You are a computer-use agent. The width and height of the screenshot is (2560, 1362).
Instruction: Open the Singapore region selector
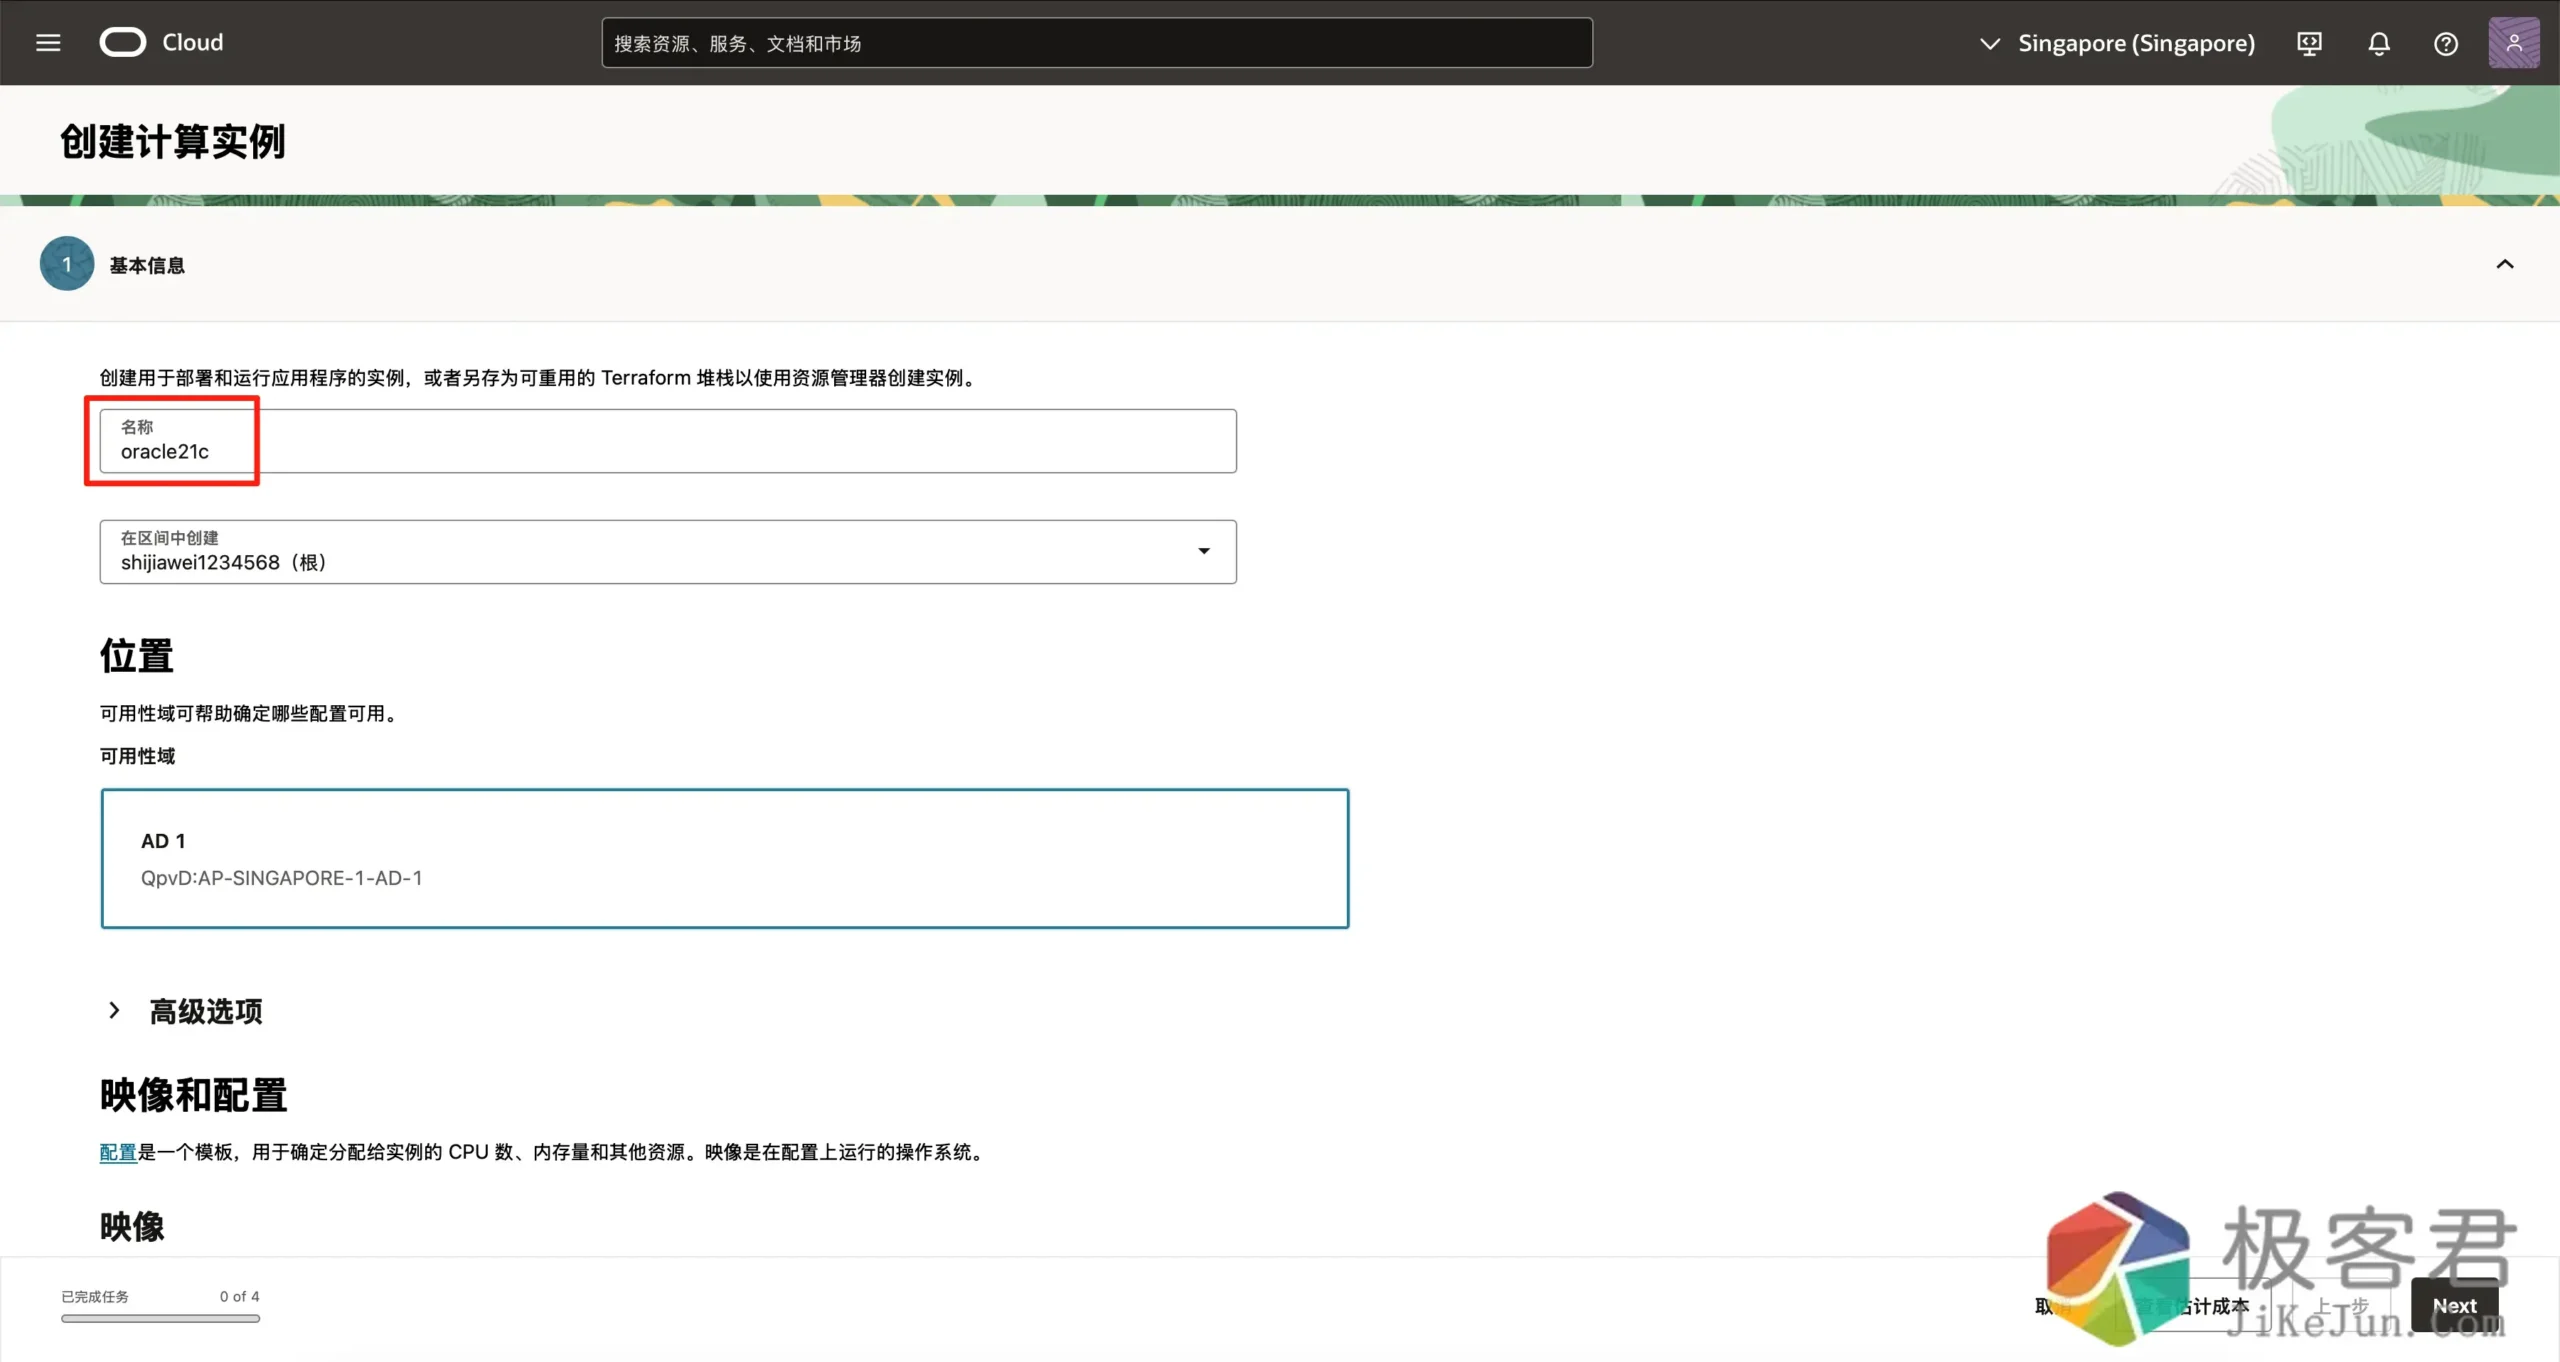pyautogui.click(x=2117, y=43)
